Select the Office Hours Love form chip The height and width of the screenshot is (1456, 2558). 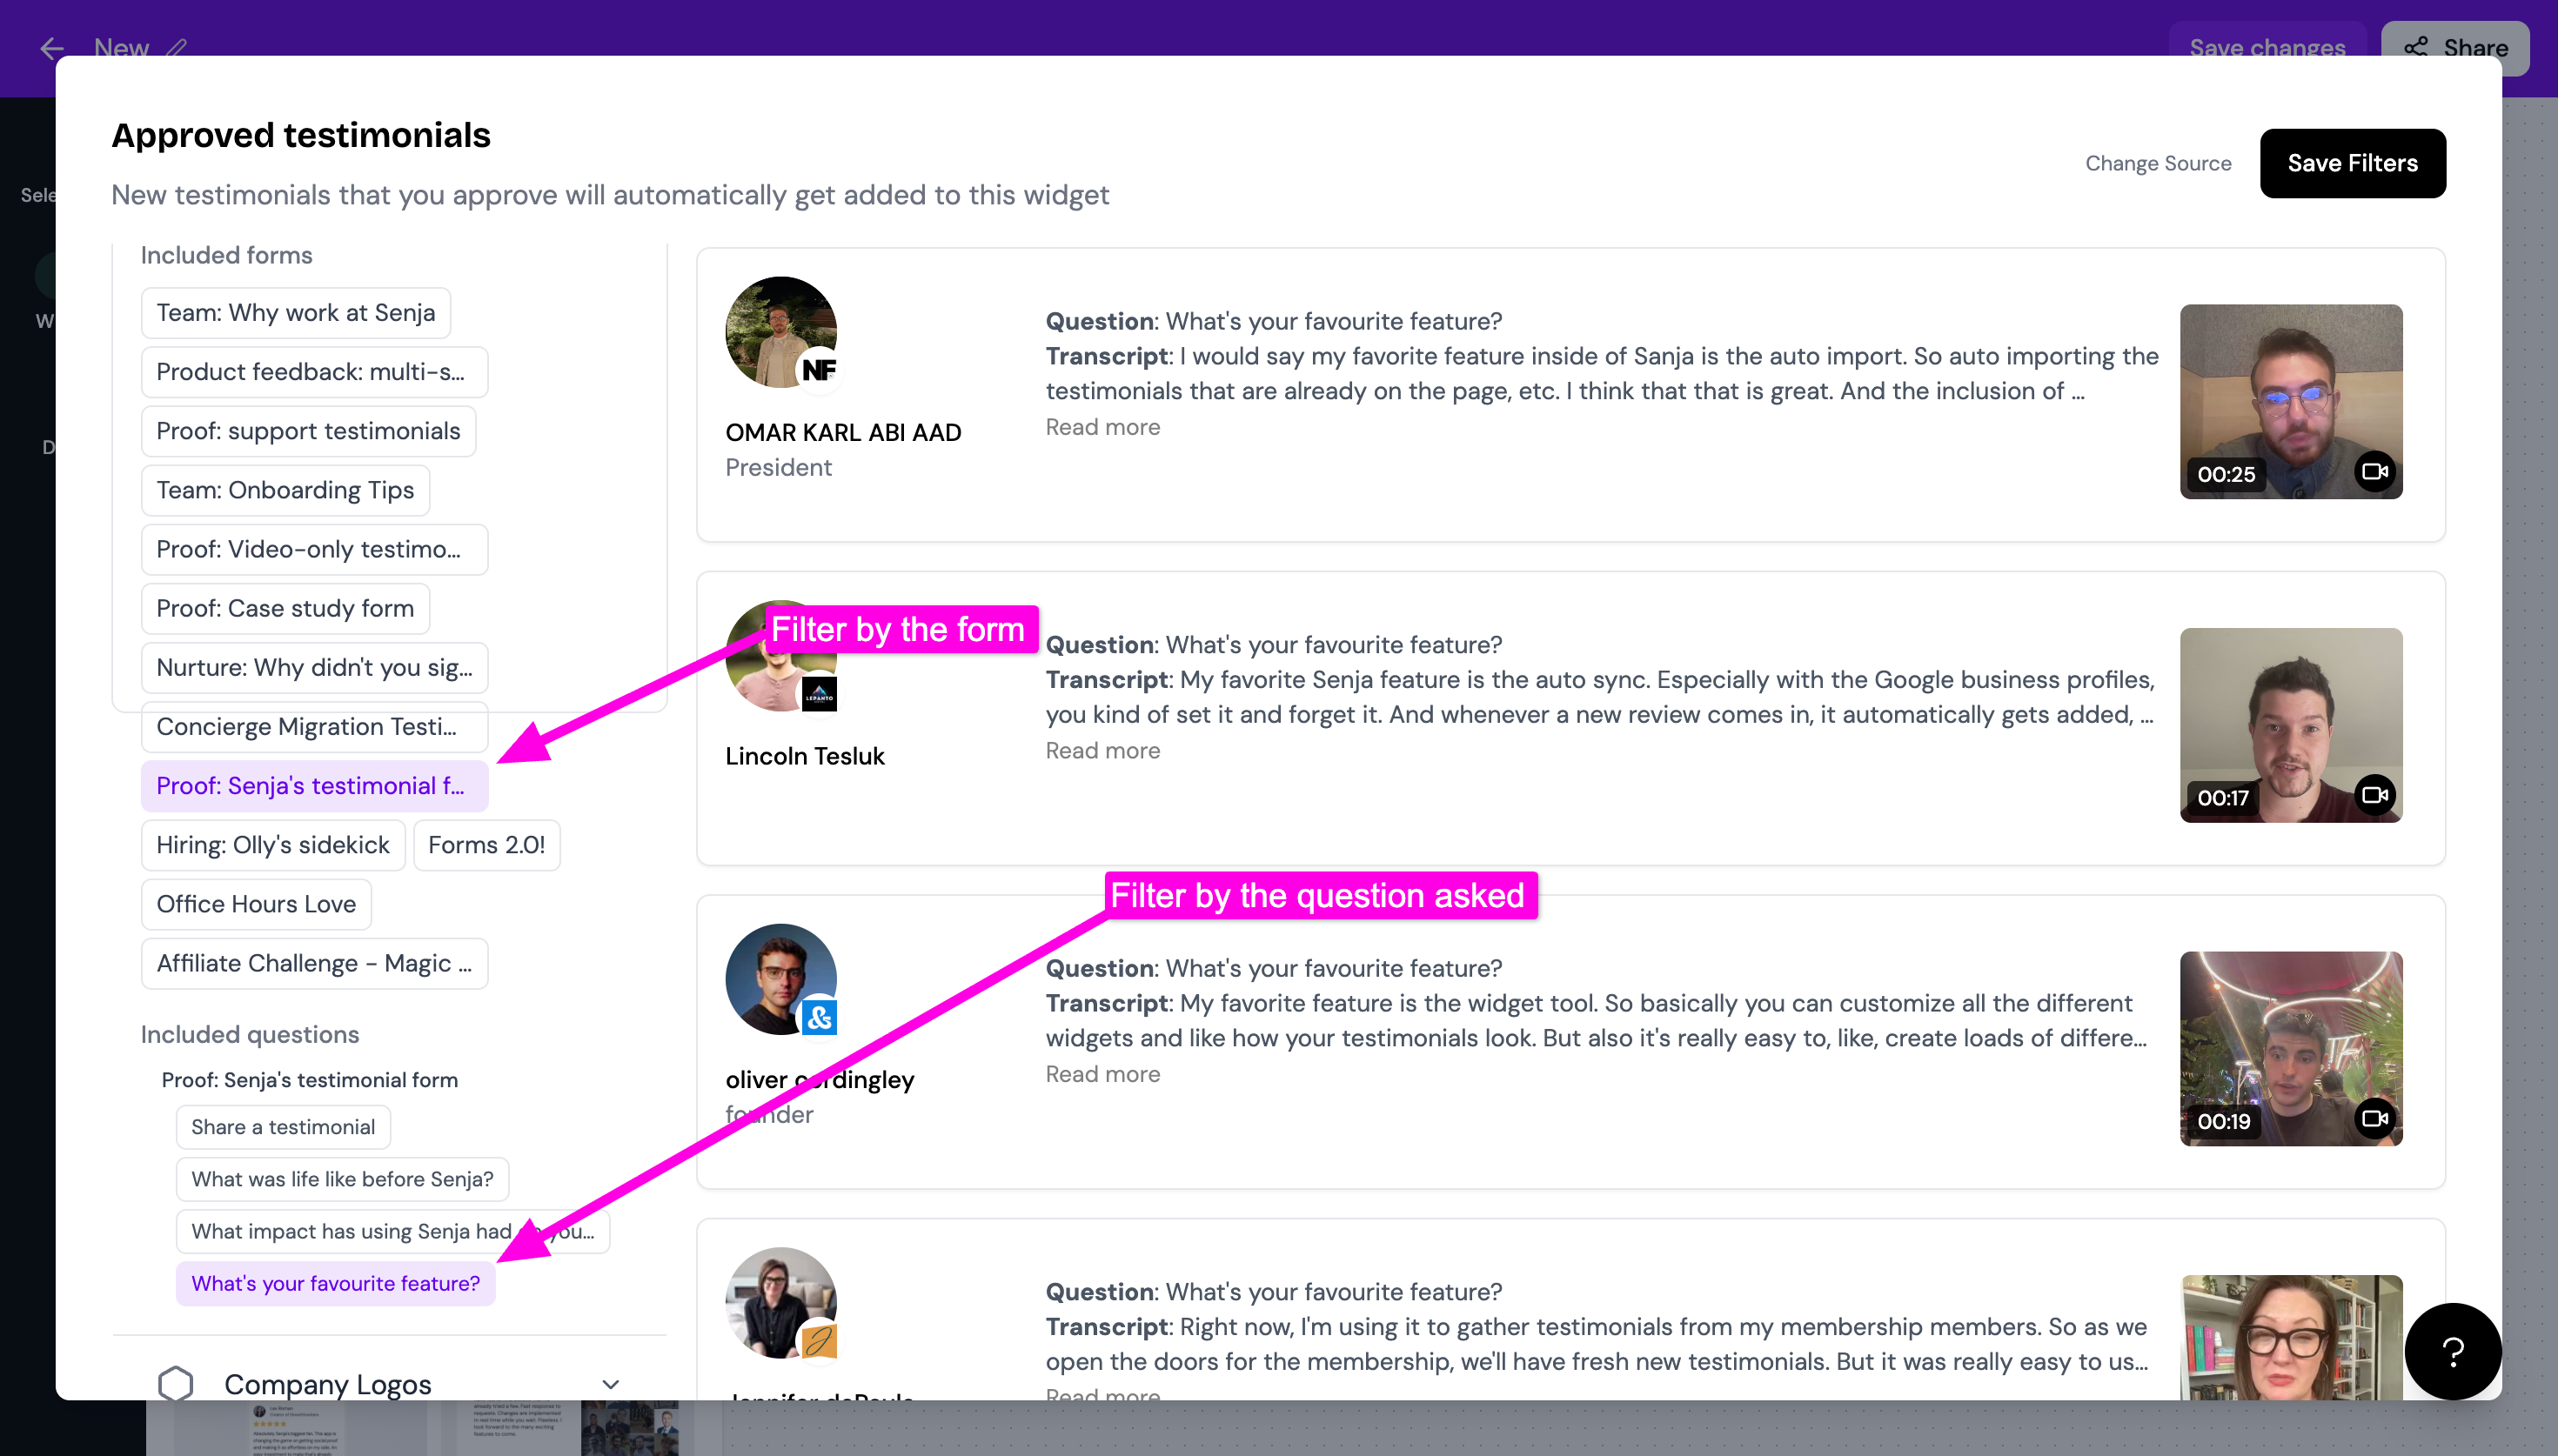click(256, 904)
